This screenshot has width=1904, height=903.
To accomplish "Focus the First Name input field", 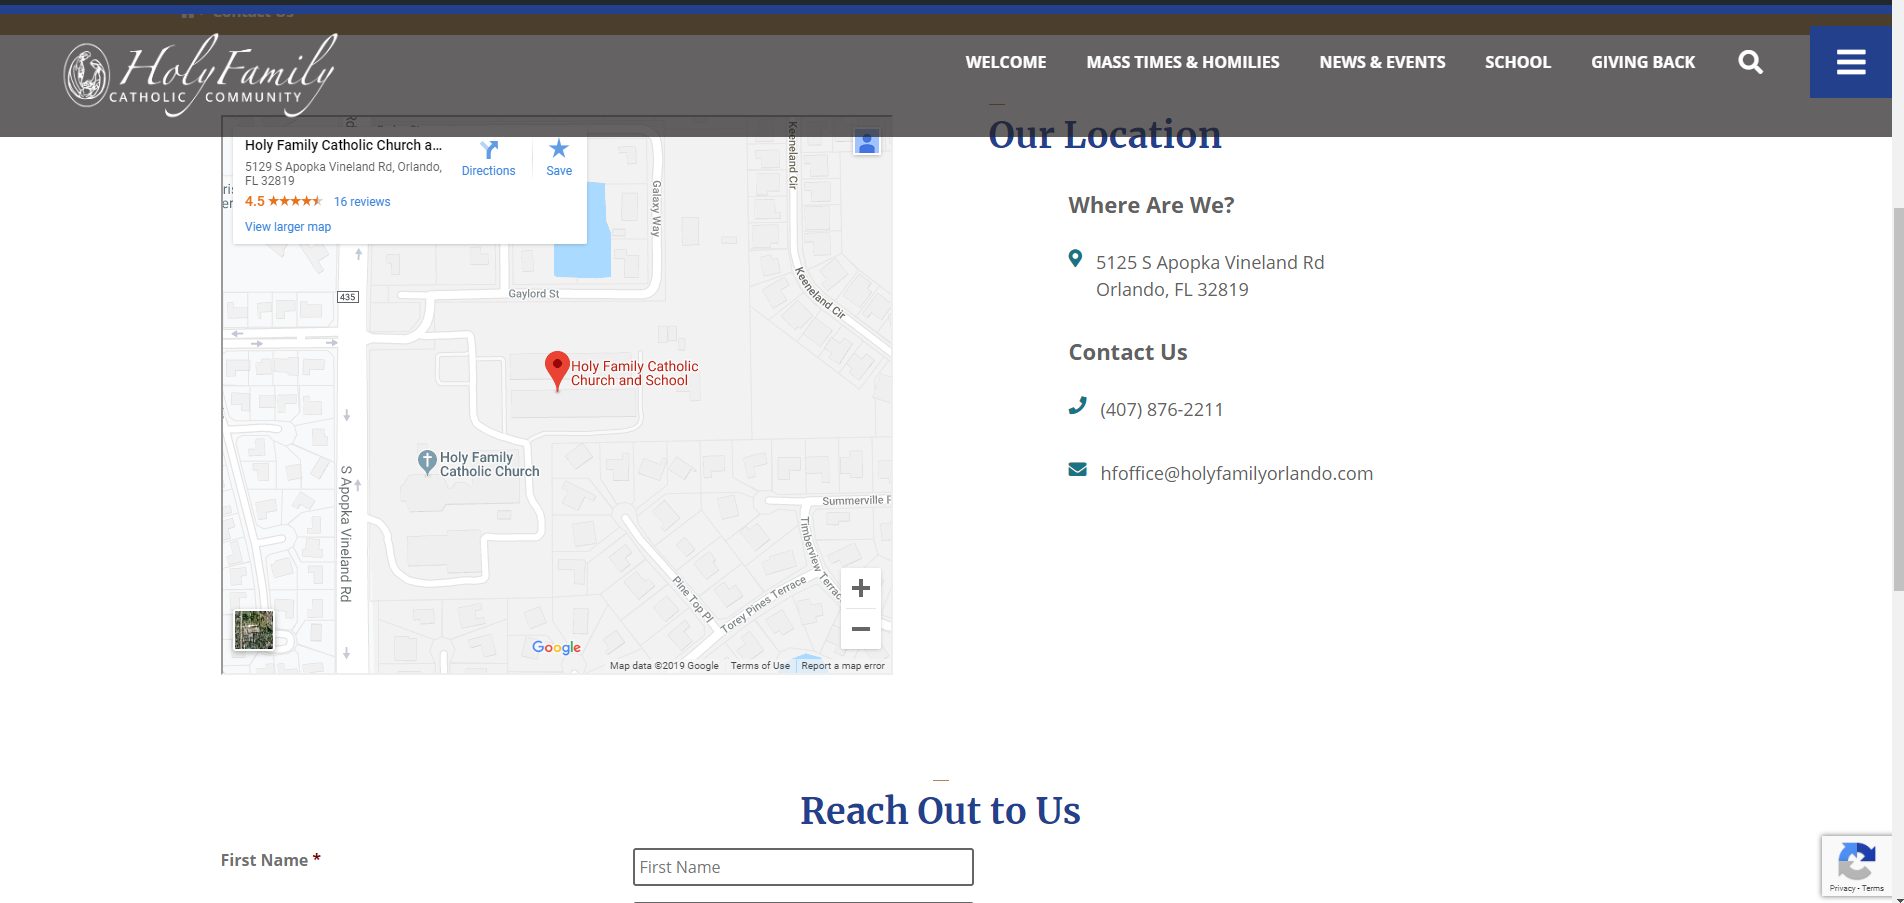I will (x=802, y=867).
